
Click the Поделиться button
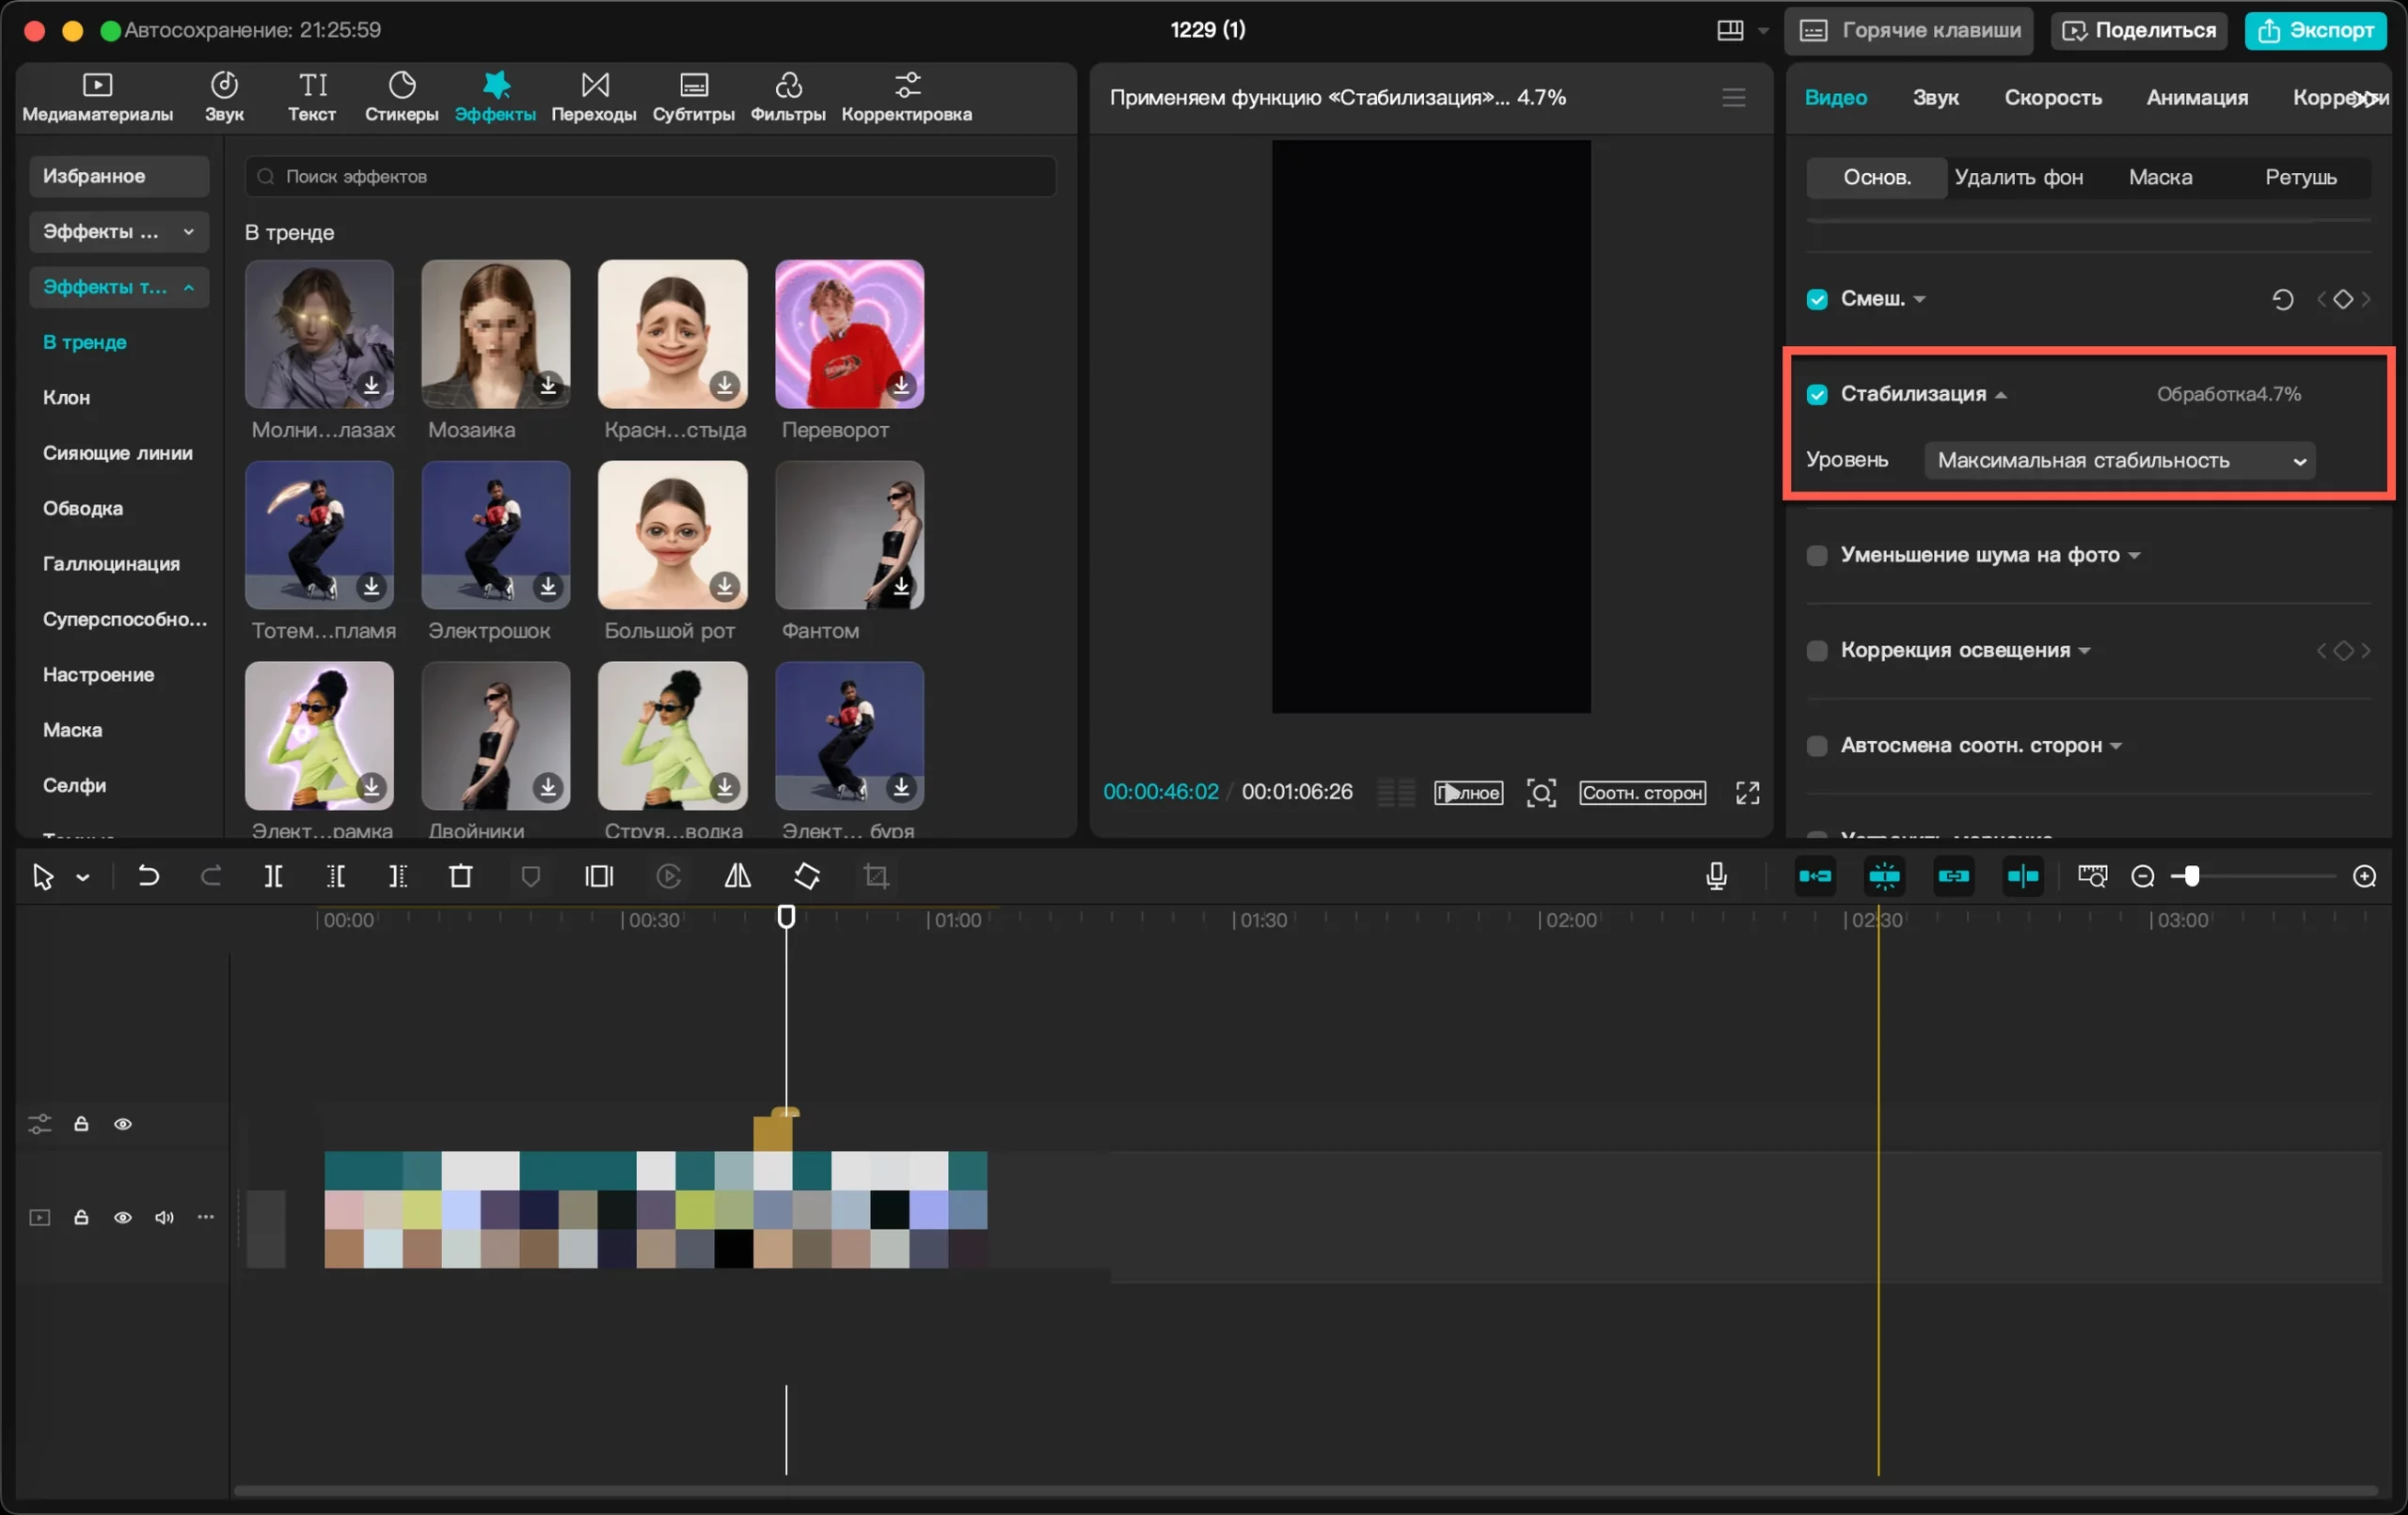coord(2139,30)
